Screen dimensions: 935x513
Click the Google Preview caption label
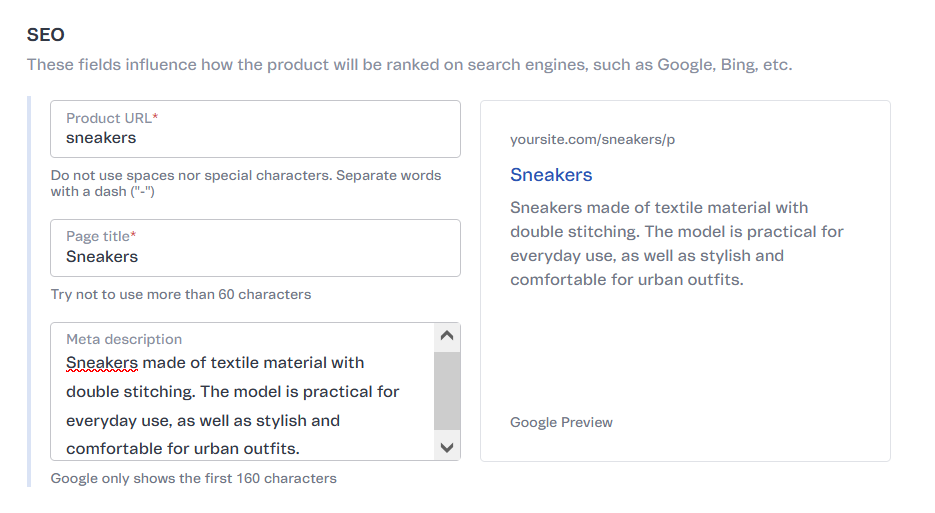tap(561, 422)
